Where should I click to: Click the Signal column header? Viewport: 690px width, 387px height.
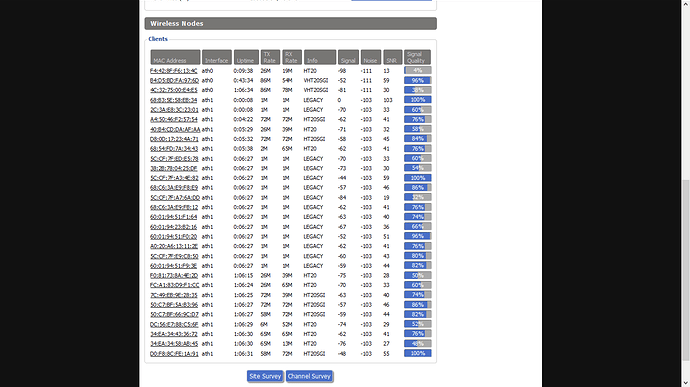[348, 57]
